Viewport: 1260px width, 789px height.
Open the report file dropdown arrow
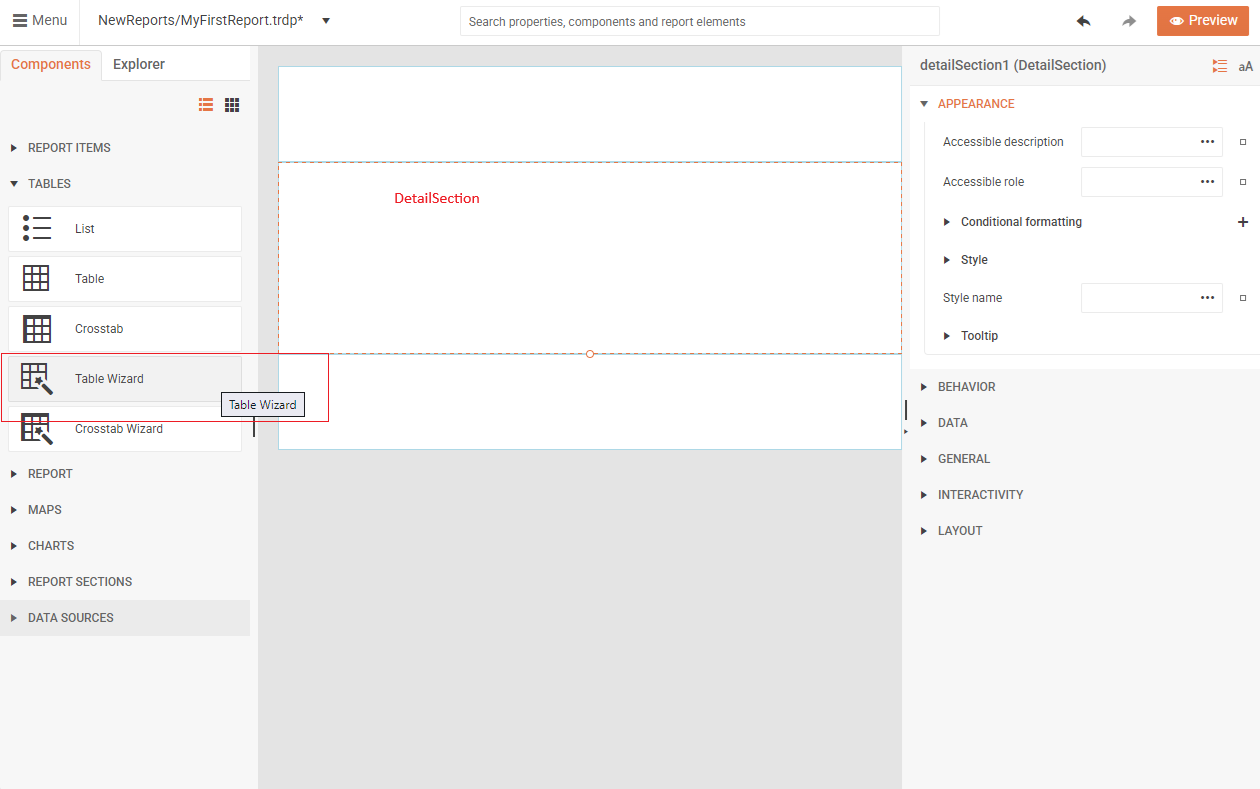point(326,21)
